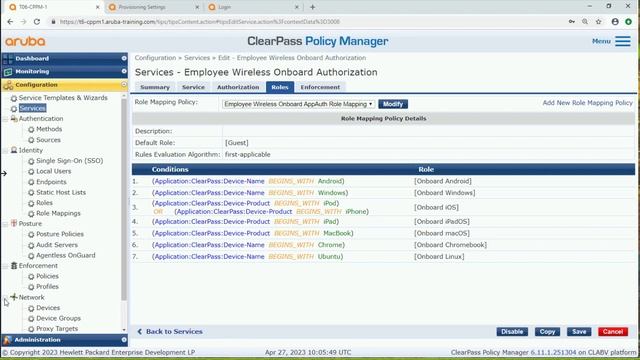
Task: Click the Configuration section icon
Action: coord(8,85)
